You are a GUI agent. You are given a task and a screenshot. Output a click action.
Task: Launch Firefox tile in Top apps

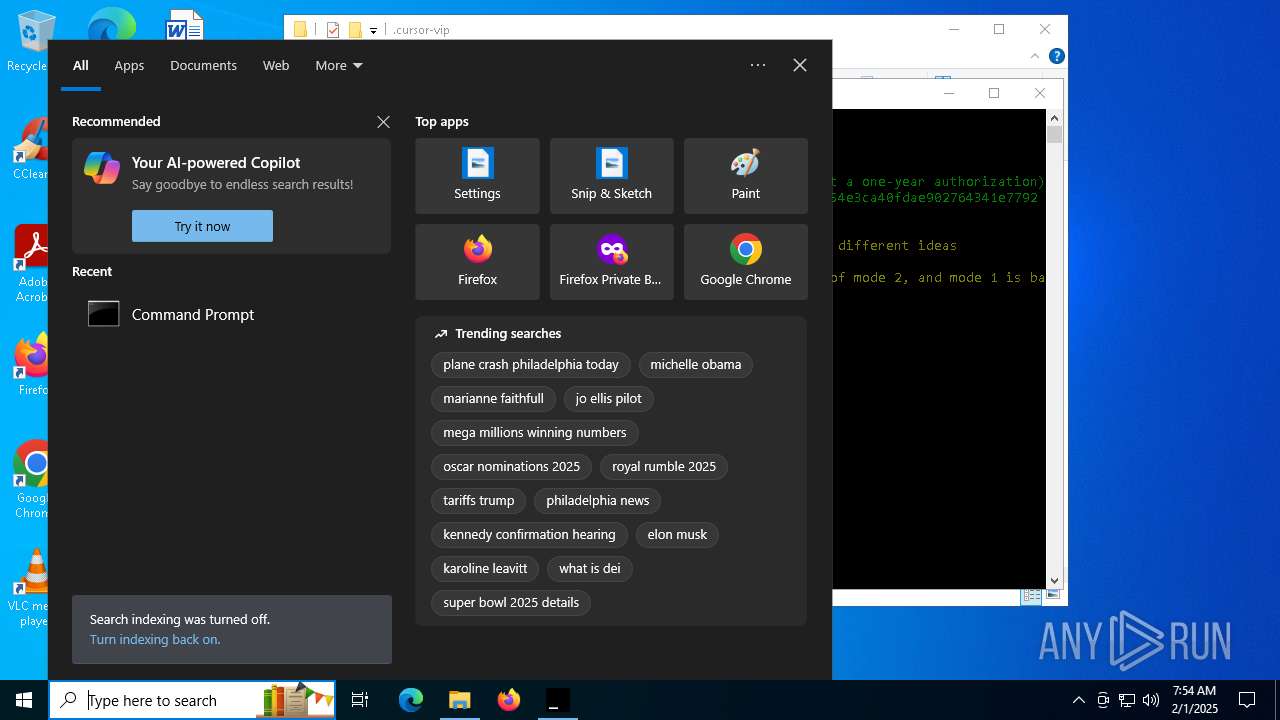coord(477,262)
